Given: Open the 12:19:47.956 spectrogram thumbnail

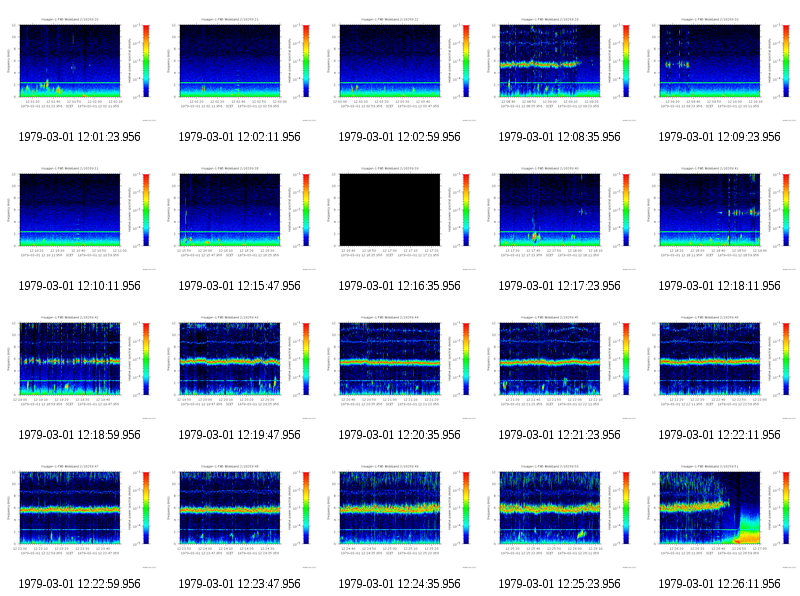Looking at the screenshot, I should point(240,367).
